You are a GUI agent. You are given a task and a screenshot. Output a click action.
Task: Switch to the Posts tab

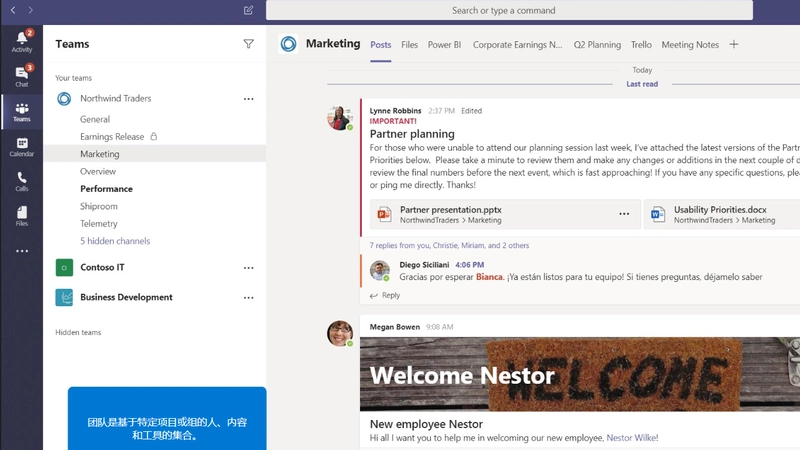coord(381,45)
